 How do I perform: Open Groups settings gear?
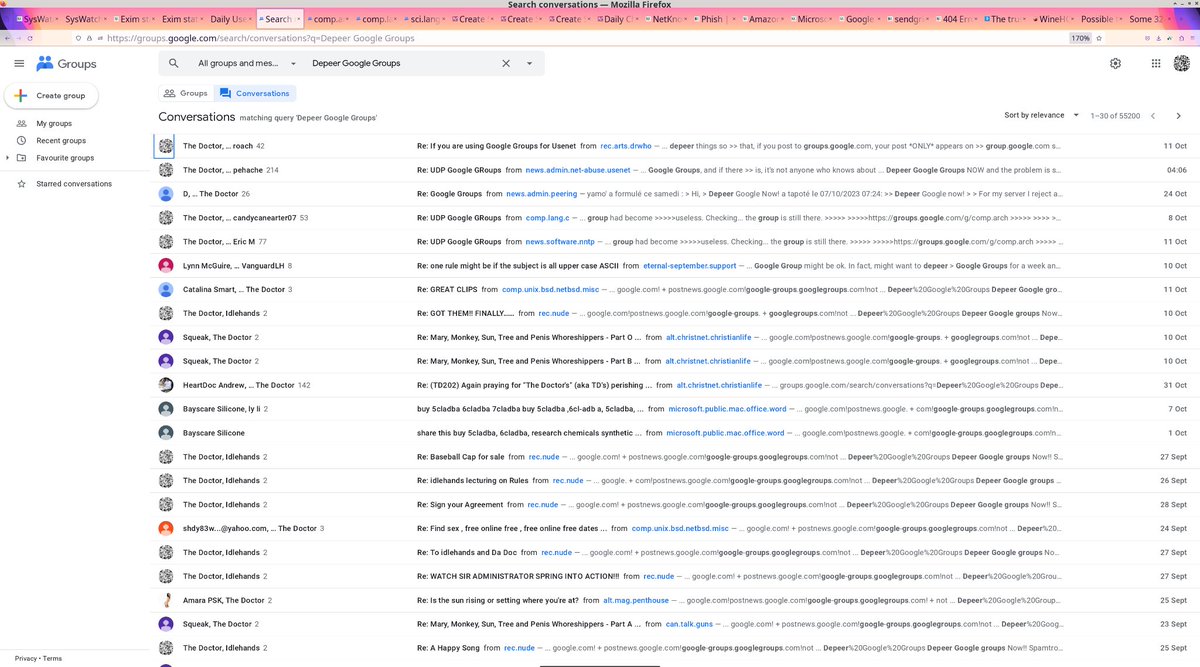[1115, 63]
